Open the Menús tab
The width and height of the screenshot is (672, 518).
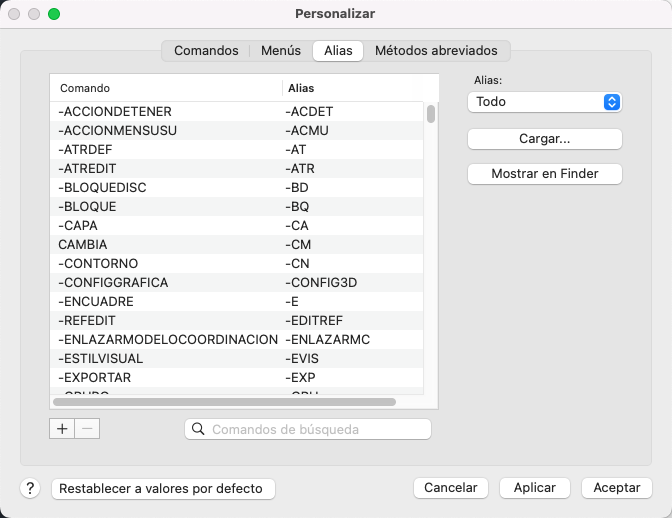[280, 50]
